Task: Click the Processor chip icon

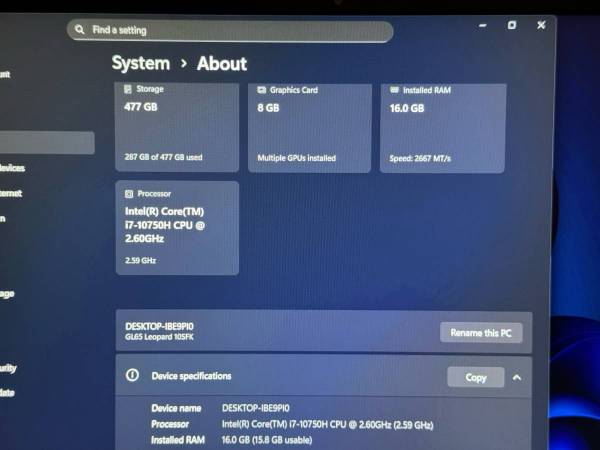Action: coord(129,193)
